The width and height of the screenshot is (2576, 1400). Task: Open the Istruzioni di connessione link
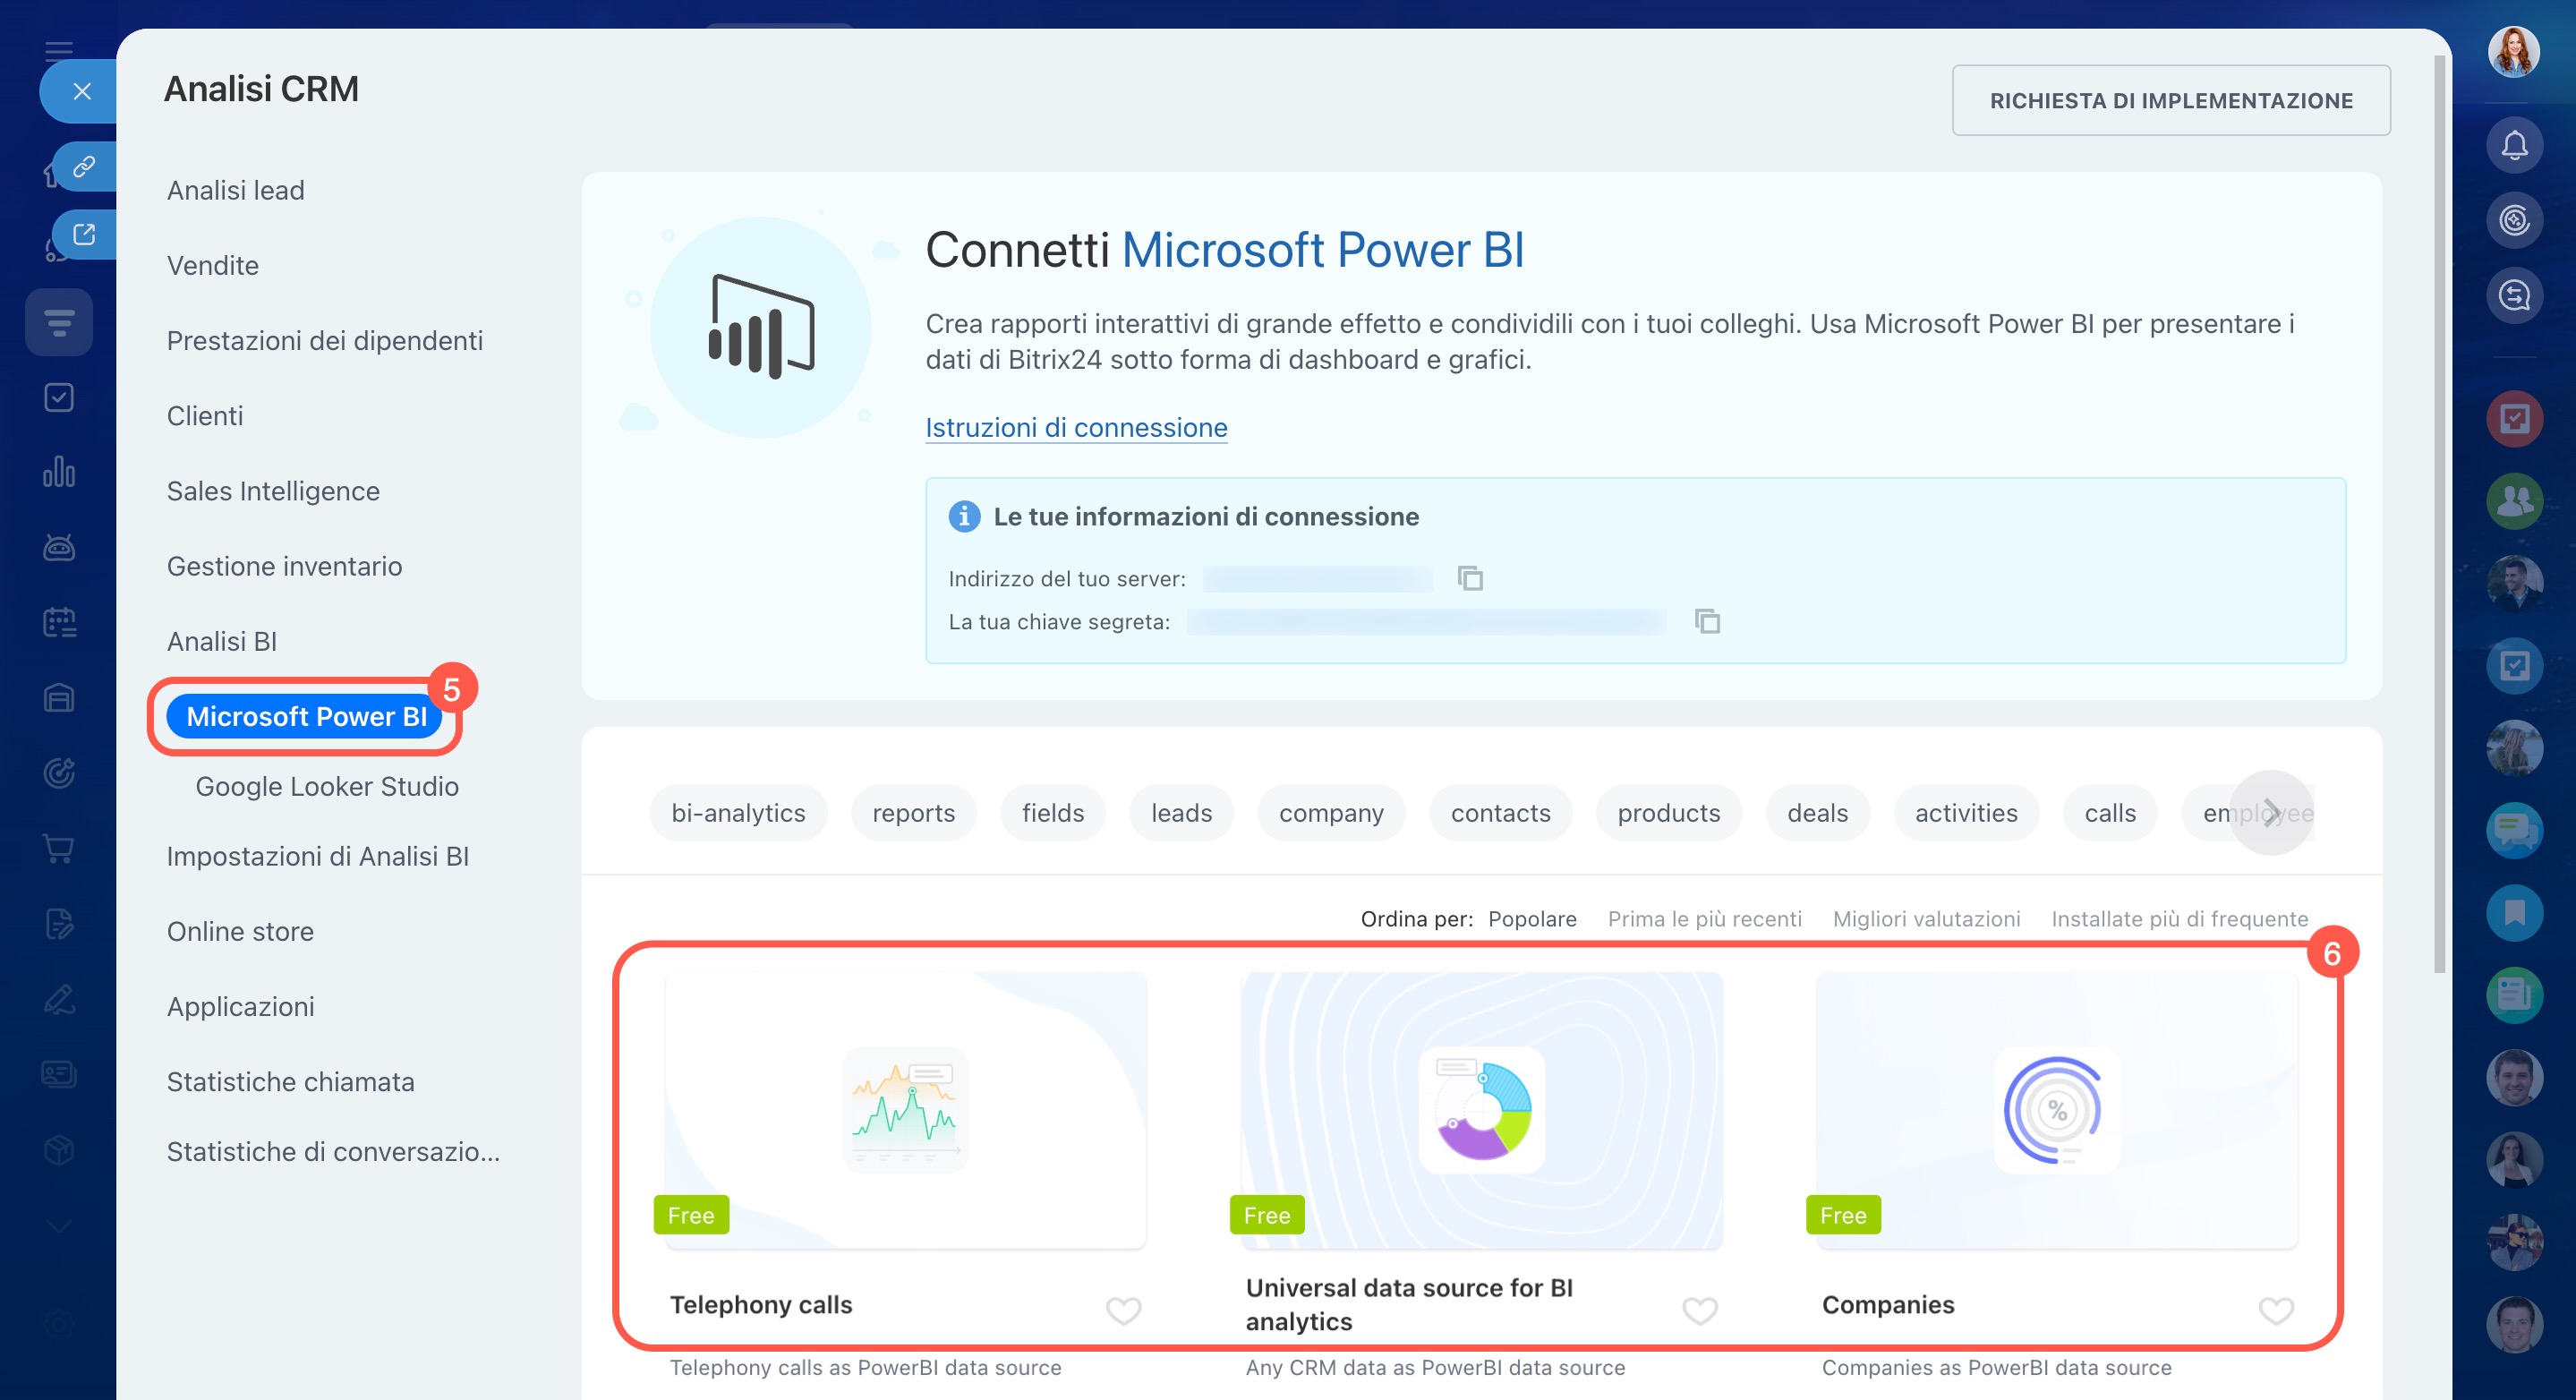pos(1076,427)
